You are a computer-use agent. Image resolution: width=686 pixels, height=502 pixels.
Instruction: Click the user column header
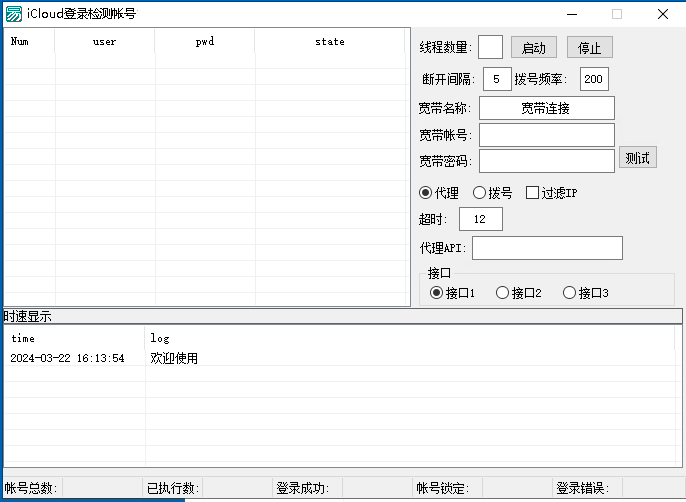(104, 42)
